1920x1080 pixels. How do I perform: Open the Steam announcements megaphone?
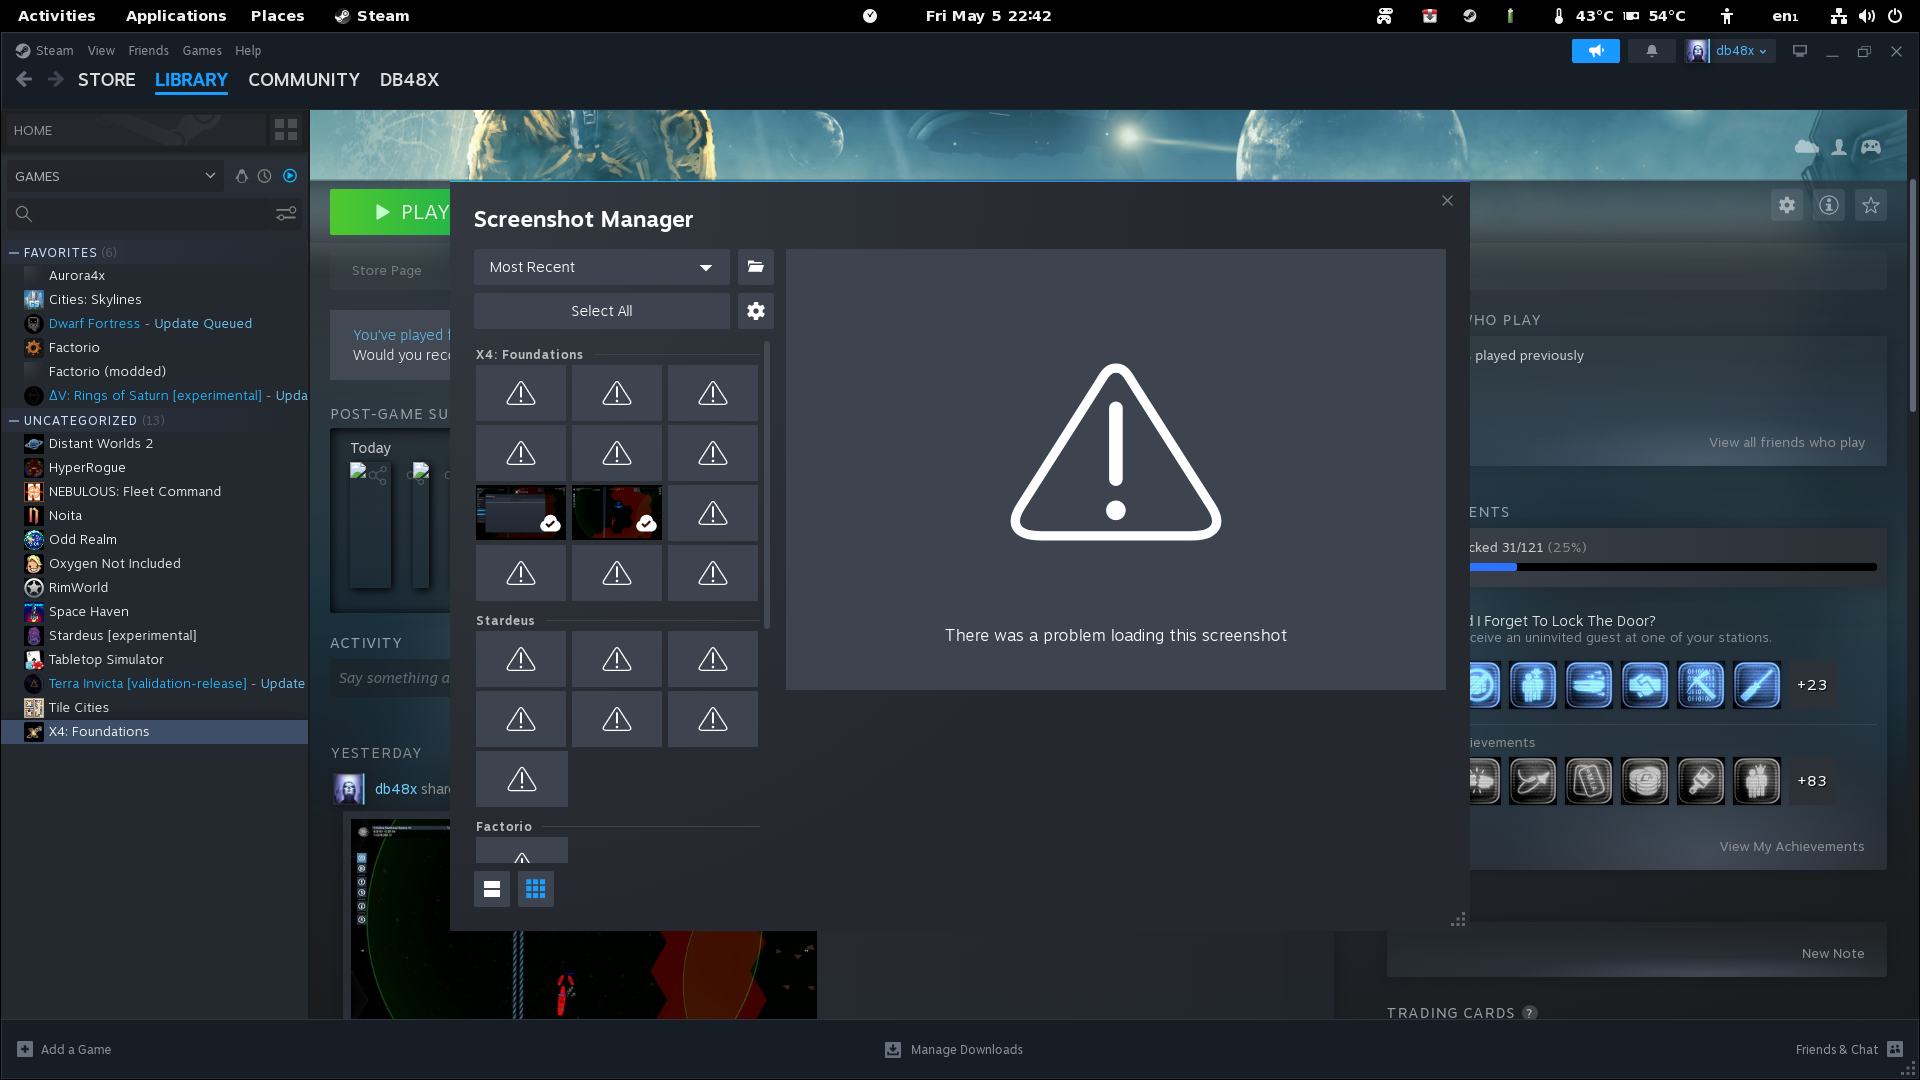(1596, 51)
